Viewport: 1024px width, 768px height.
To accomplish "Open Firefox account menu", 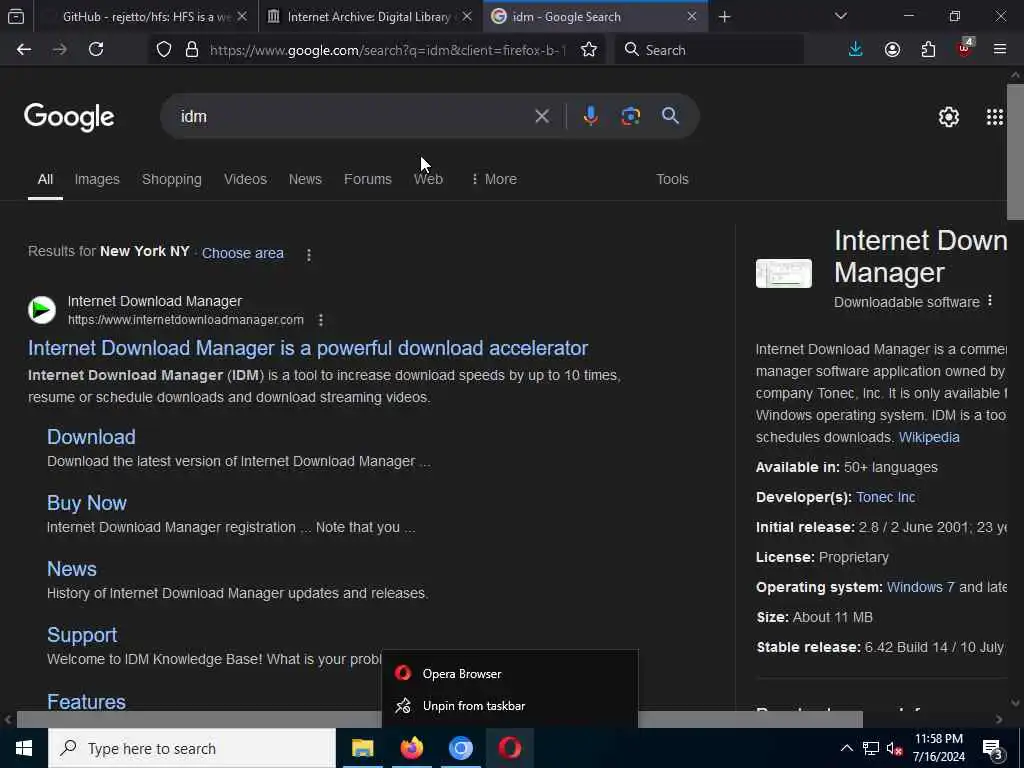I will [x=892, y=50].
